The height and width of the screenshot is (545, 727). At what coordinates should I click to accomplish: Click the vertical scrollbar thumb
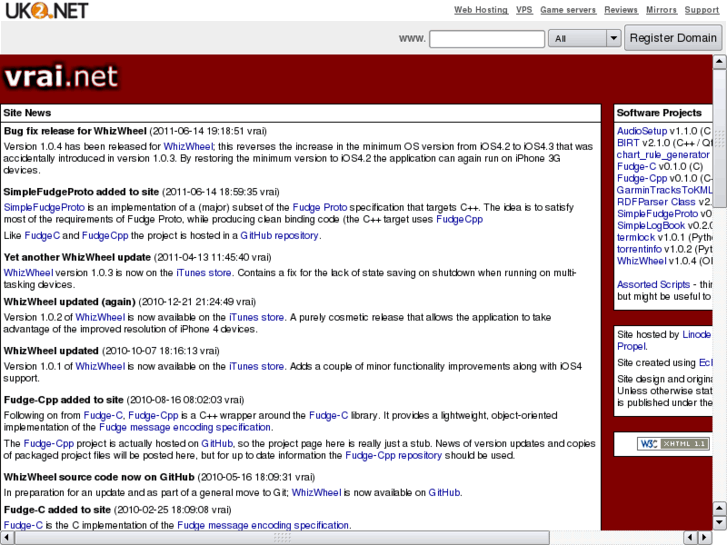point(720,138)
